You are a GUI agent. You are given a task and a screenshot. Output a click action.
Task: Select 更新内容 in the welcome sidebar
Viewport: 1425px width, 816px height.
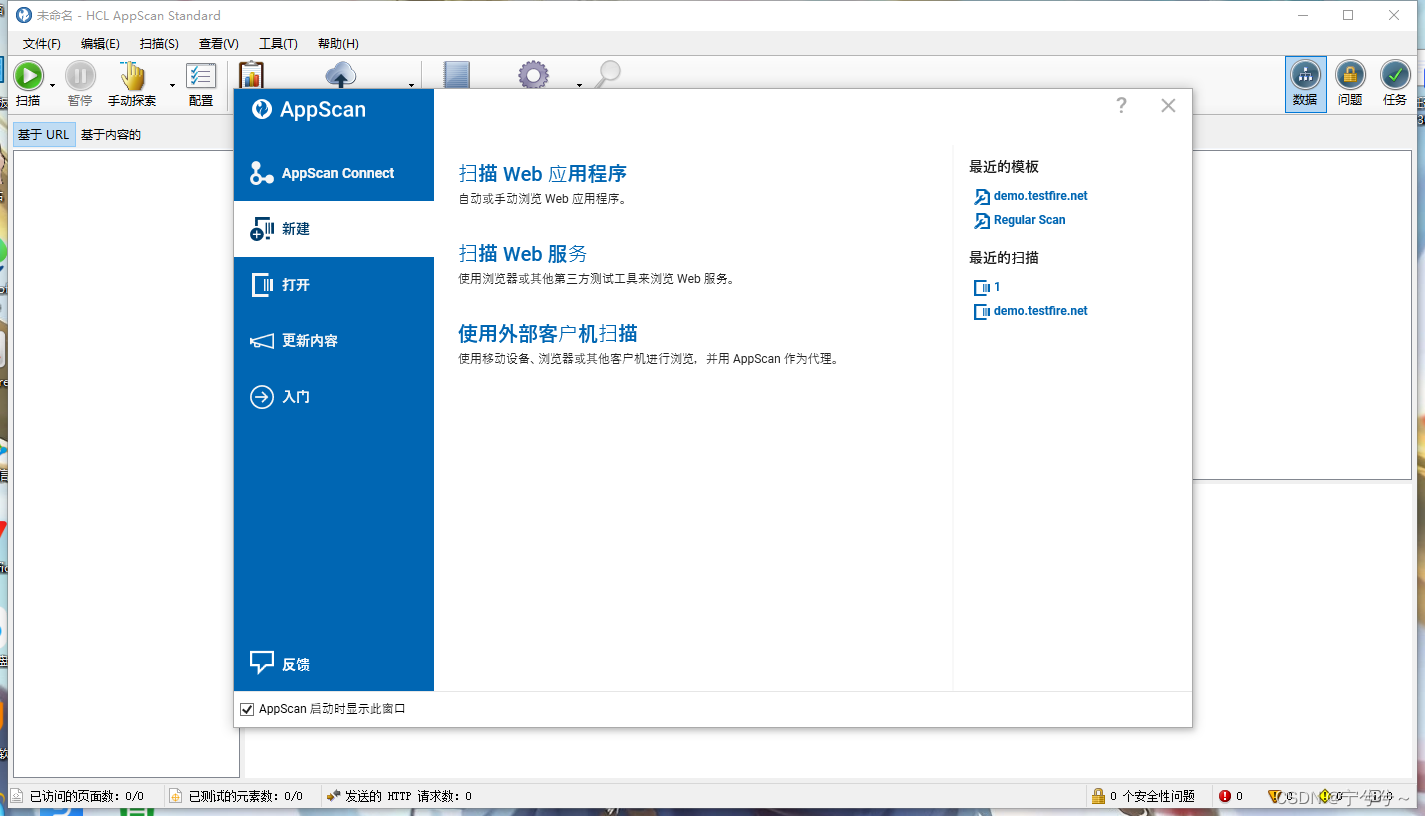tap(334, 341)
